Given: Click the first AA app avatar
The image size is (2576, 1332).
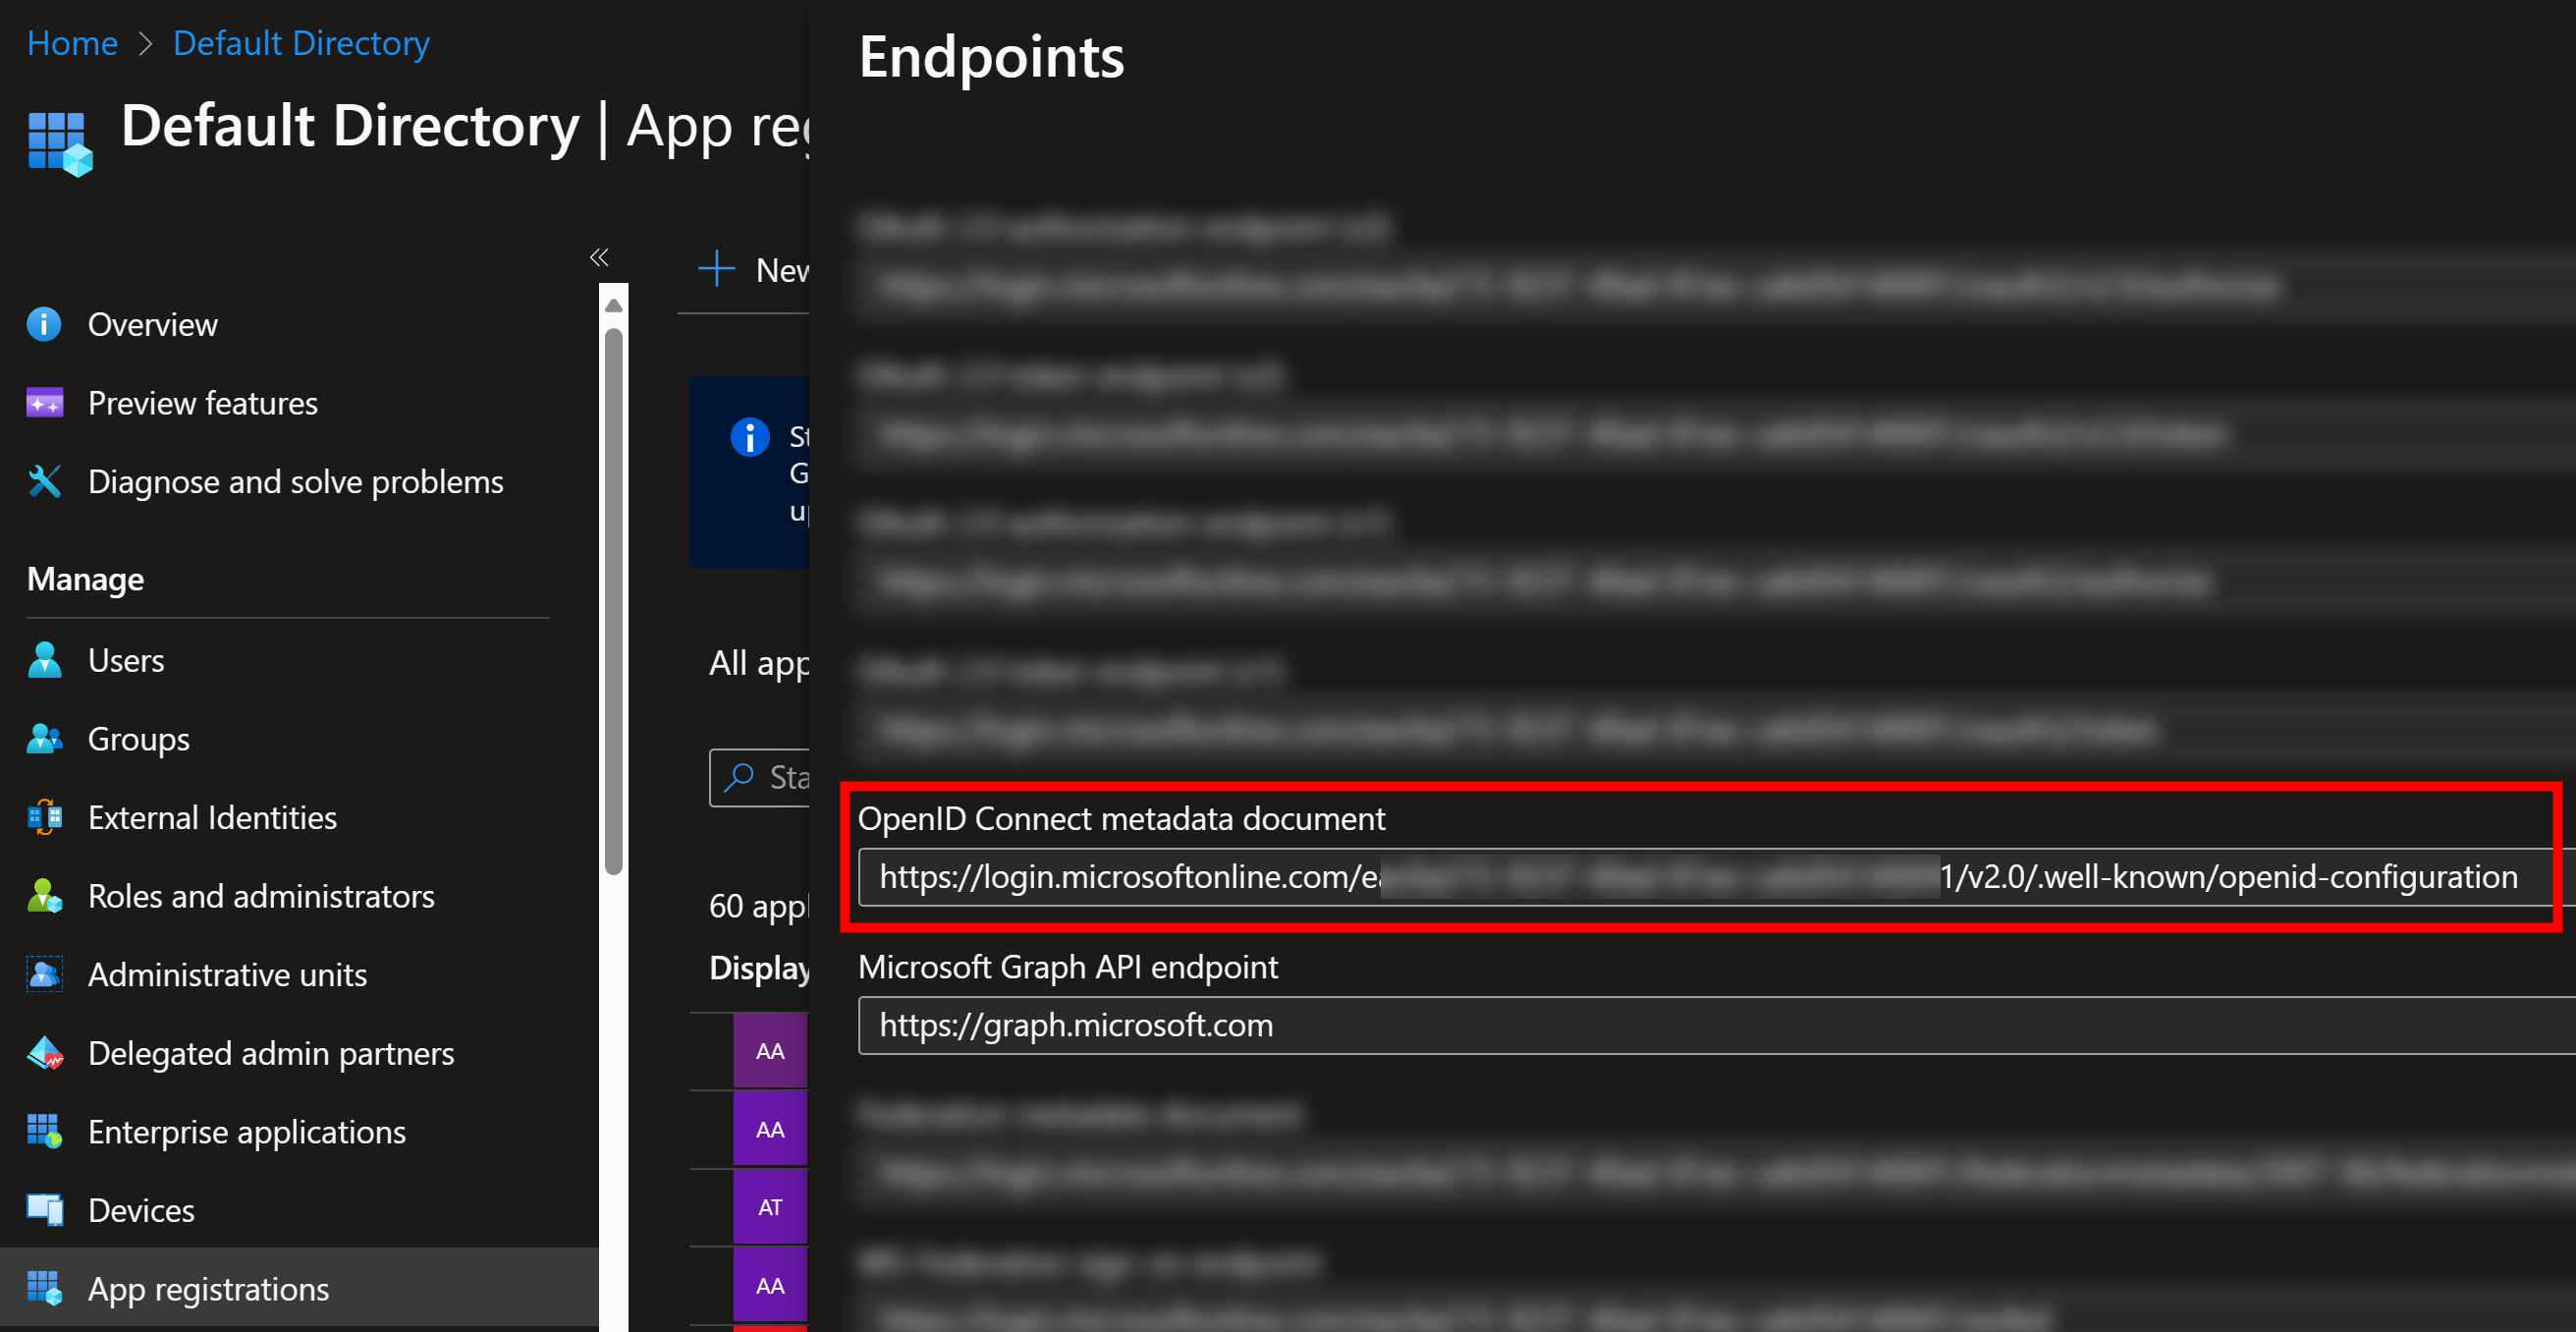Looking at the screenshot, I should (x=770, y=1051).
